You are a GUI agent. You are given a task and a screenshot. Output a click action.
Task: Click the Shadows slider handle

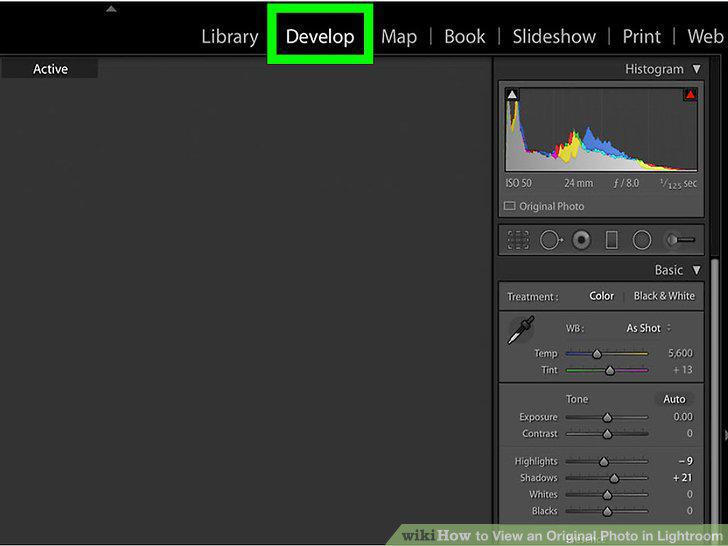click(x=614, y=478)
